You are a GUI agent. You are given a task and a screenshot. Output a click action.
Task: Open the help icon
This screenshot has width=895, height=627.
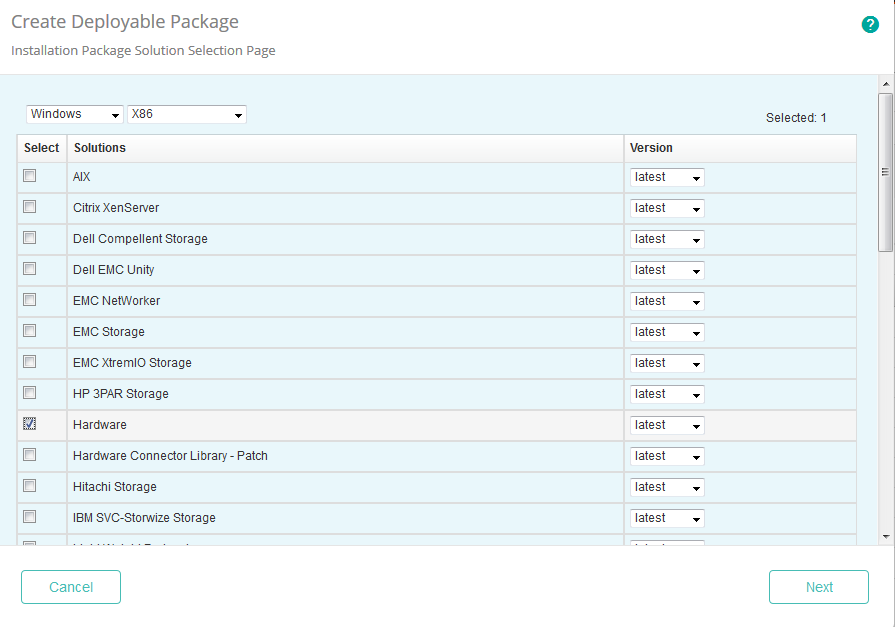[x=869, y=24]
